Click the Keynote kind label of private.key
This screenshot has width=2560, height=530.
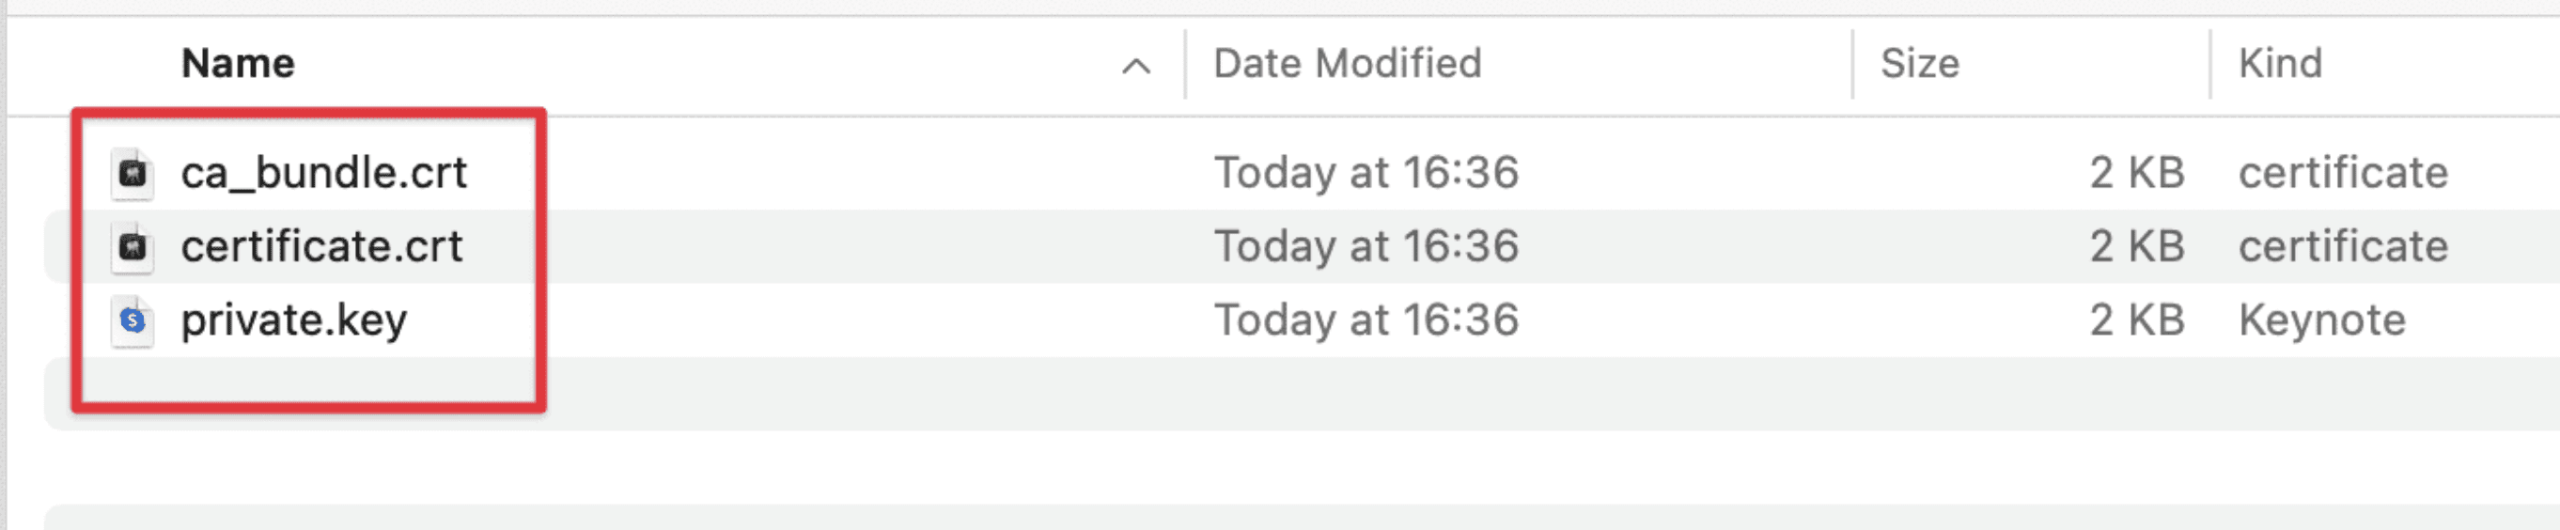(x=2321, y=321)
